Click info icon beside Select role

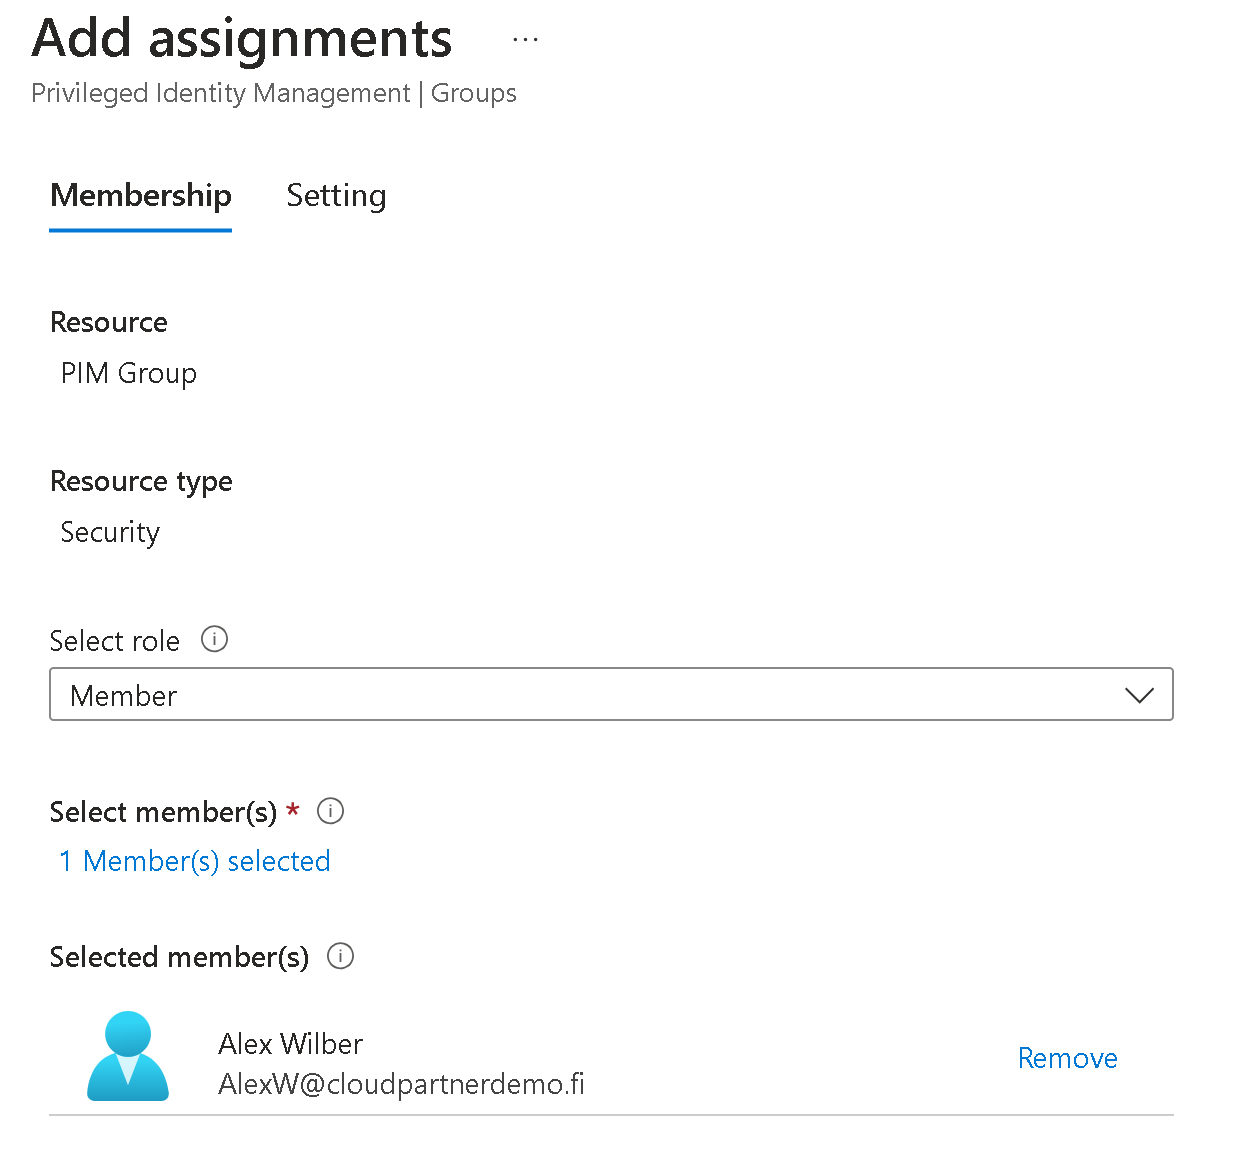pyautogui.click(x=214, y=639)
